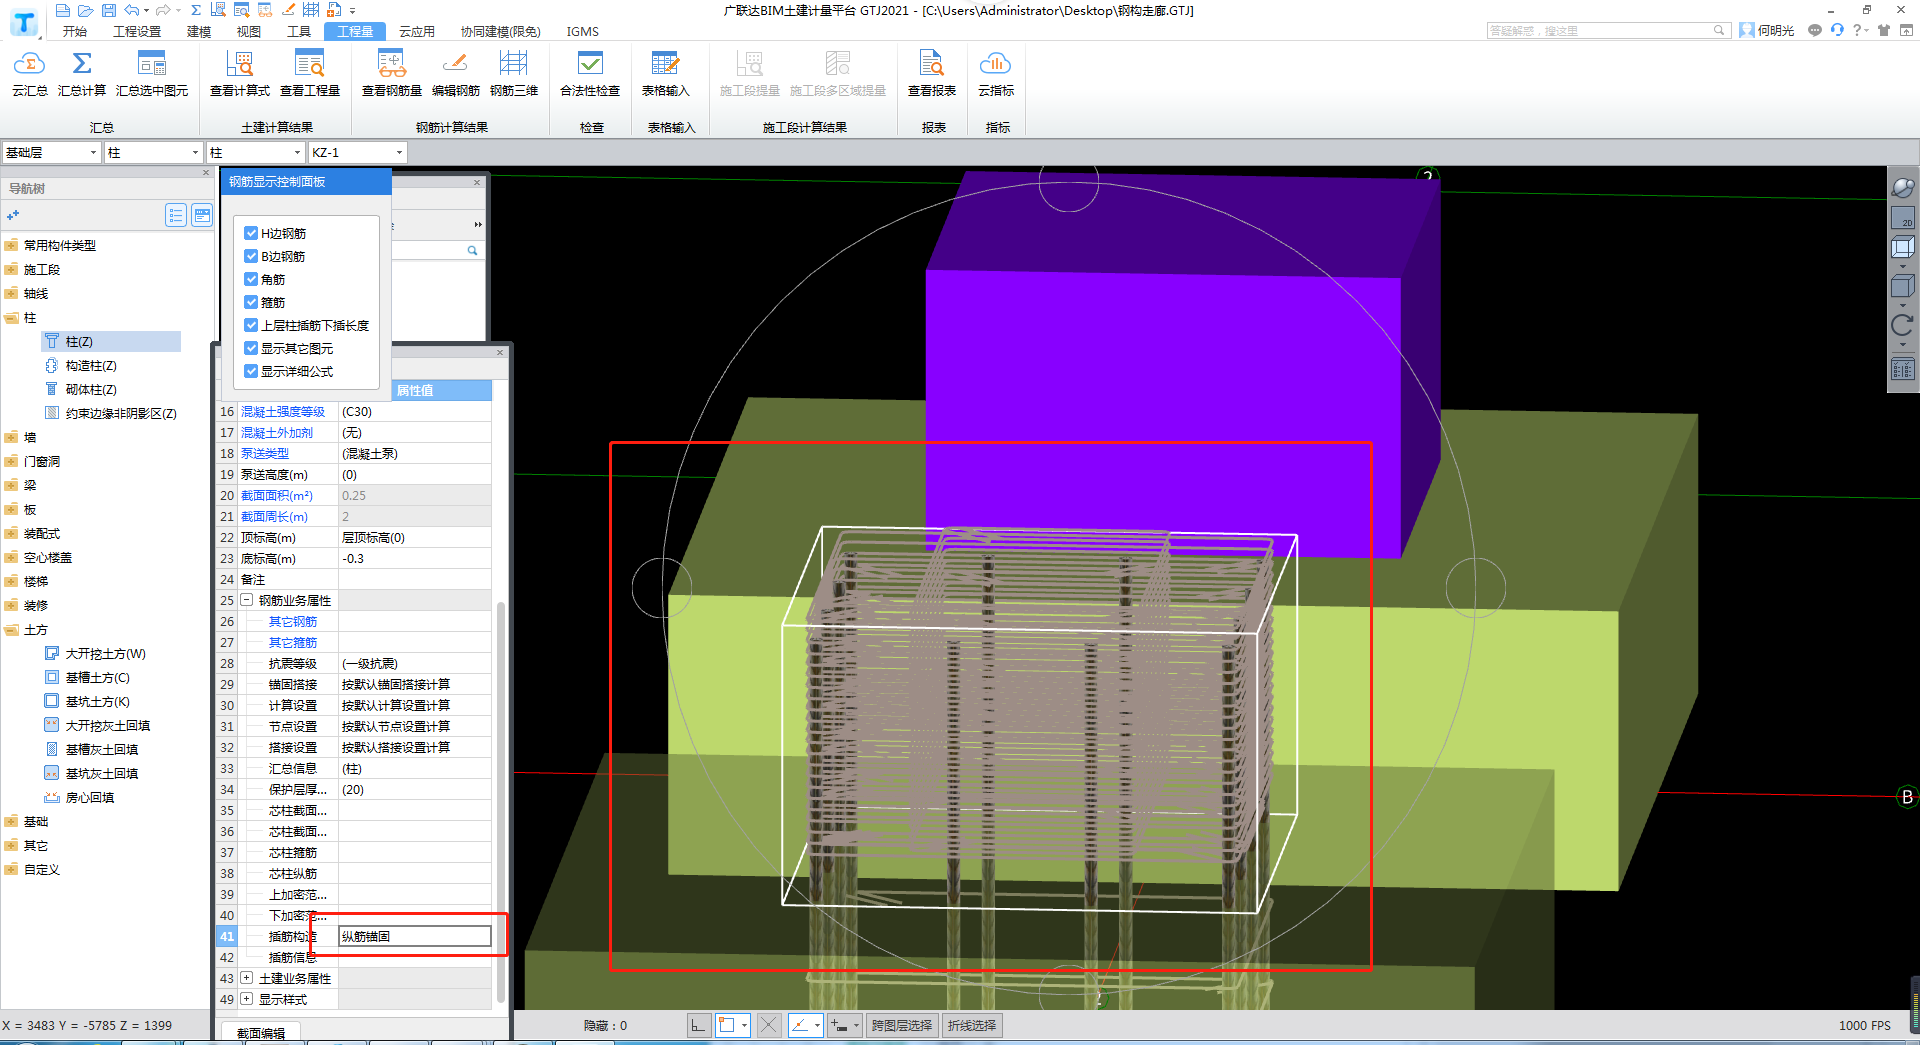Click 折线选择 button
This screenshot has height=1045, width=1920.
click(972, 1025)
